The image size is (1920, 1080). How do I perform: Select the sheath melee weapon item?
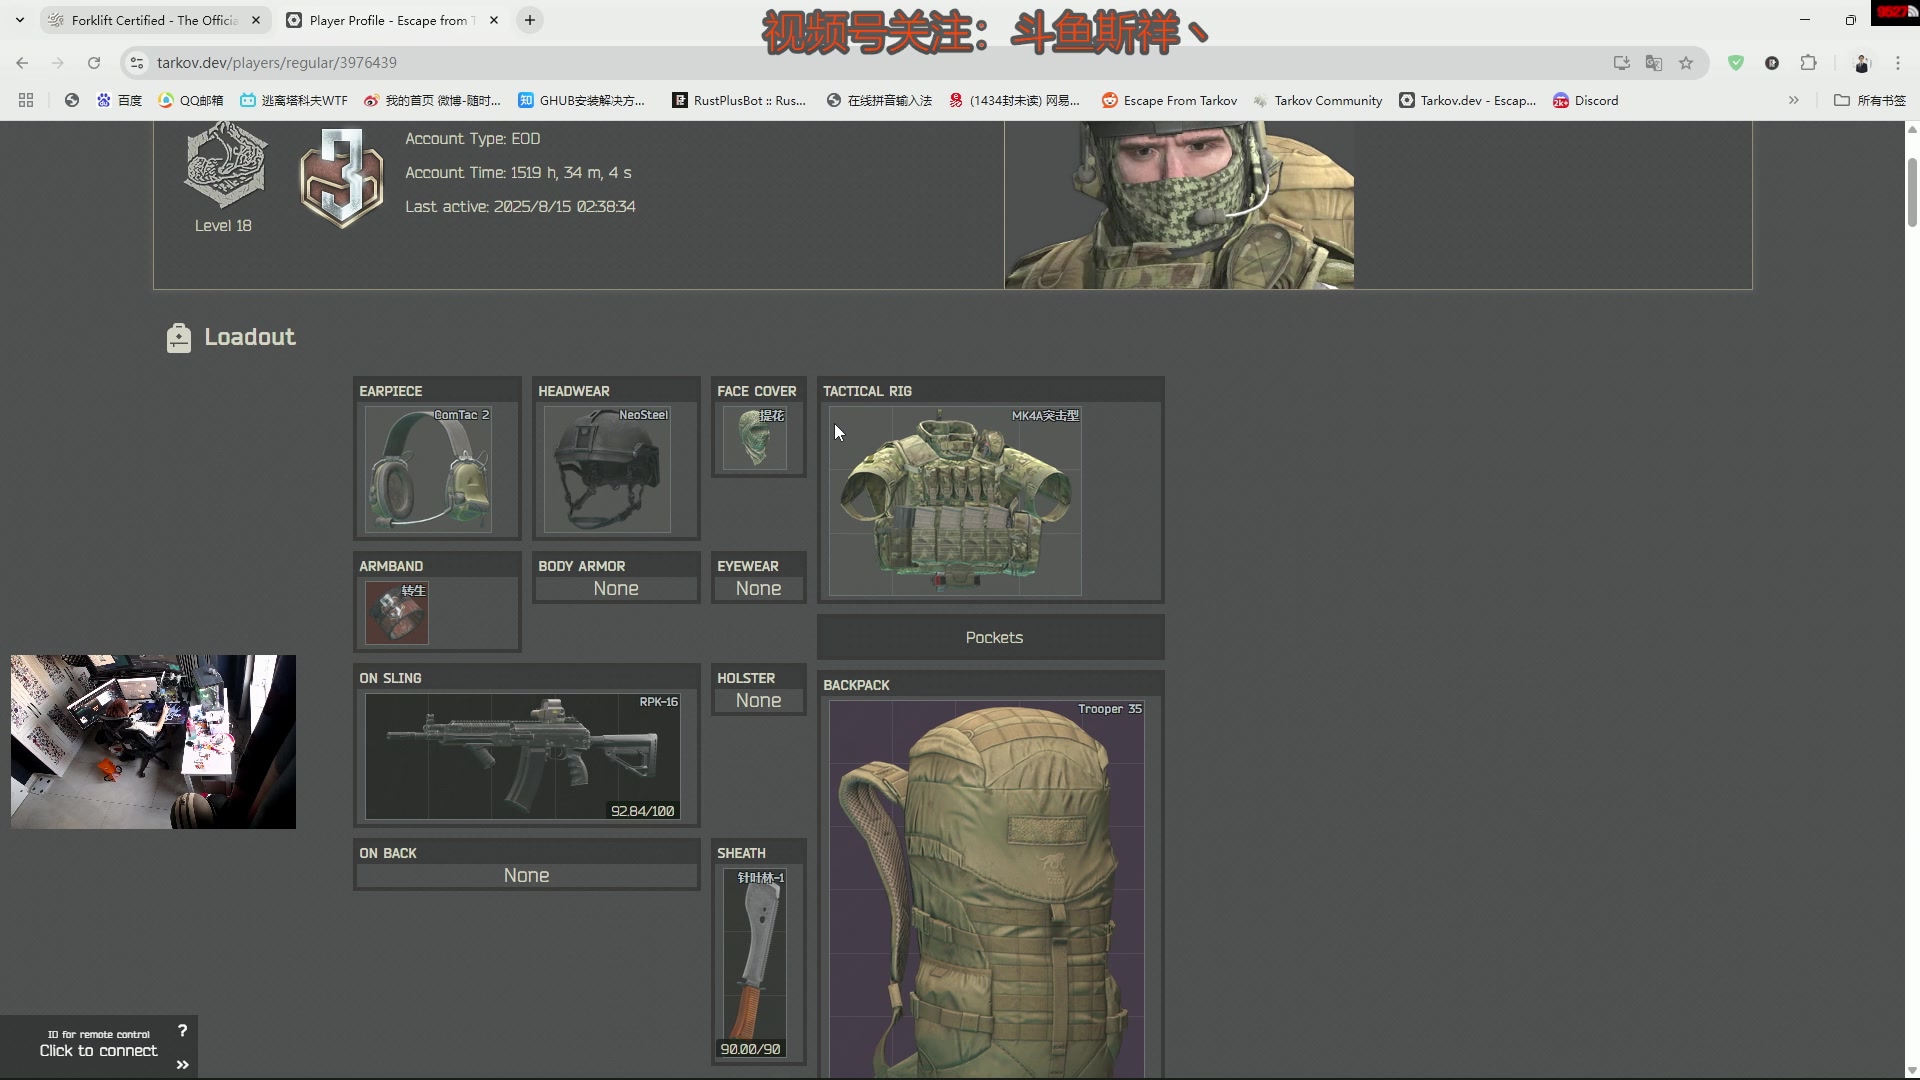(x=755, y=963)
